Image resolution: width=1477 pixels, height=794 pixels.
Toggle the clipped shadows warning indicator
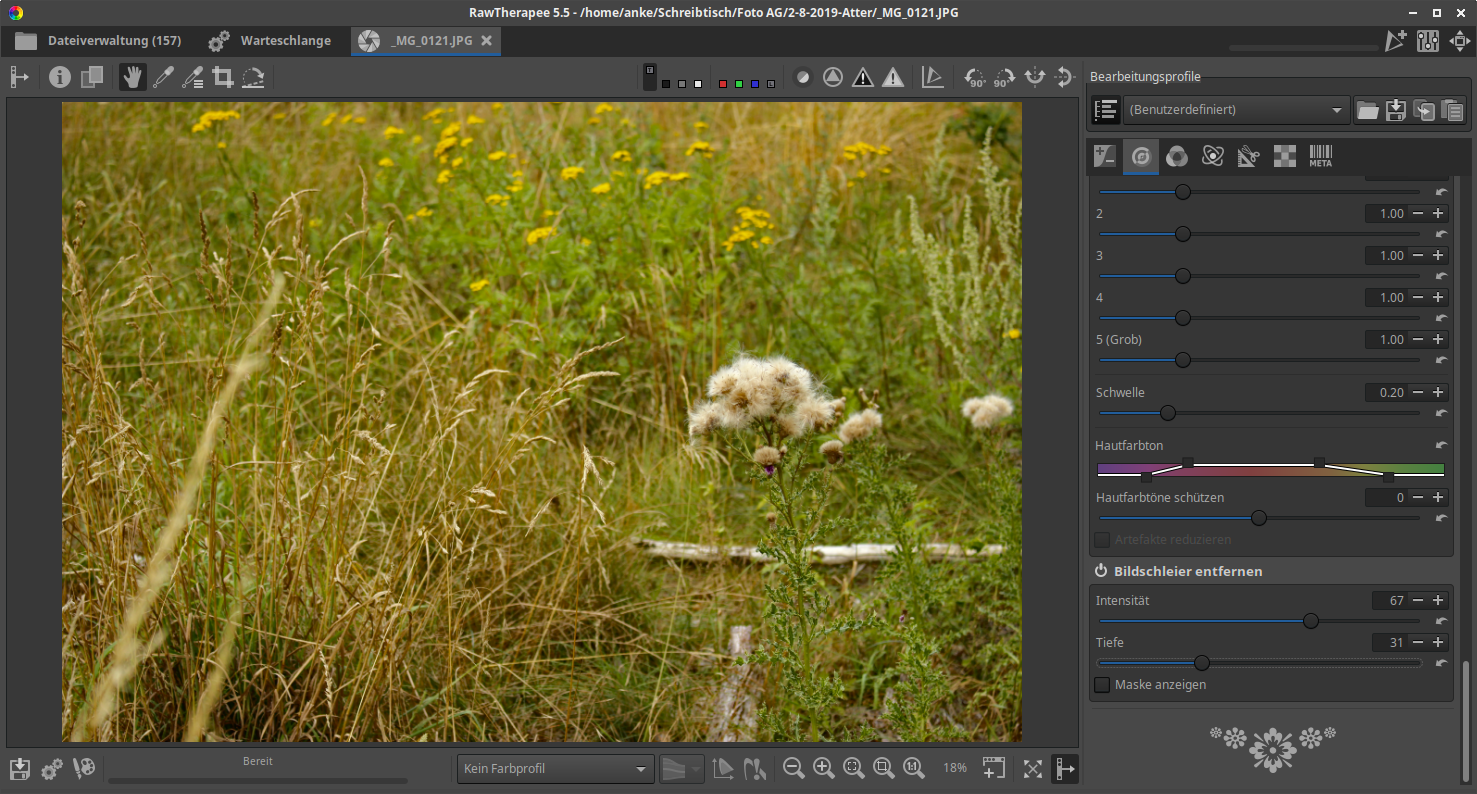pyautogui.click(x=863, y=77)
